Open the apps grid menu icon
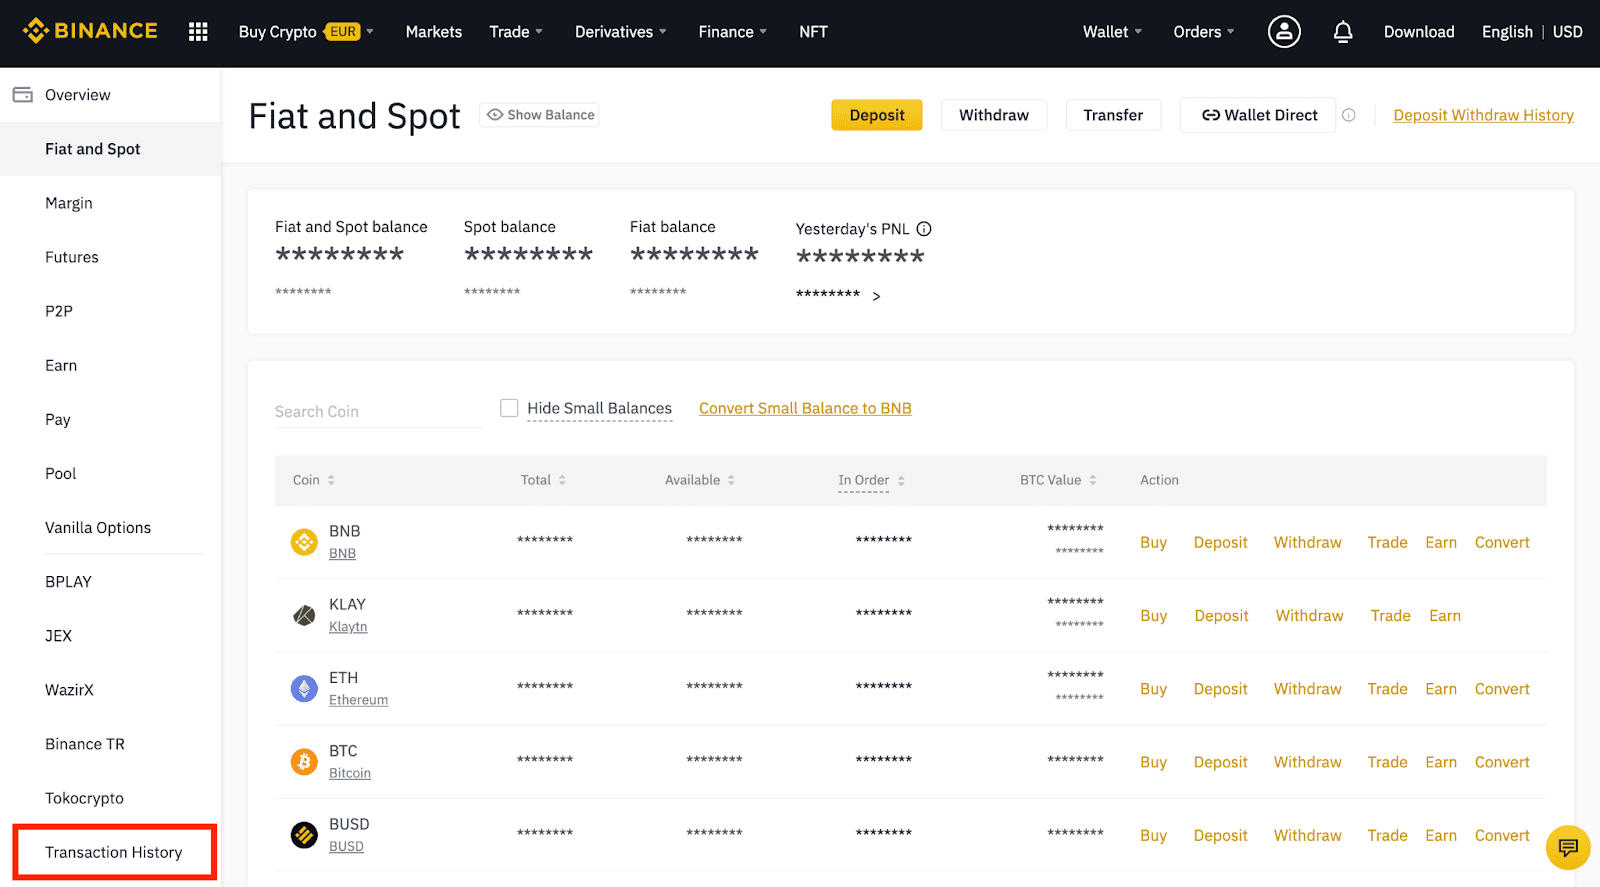Image resolution: width=1600 pixels, height=887 pixels. [x=198, y=32]
